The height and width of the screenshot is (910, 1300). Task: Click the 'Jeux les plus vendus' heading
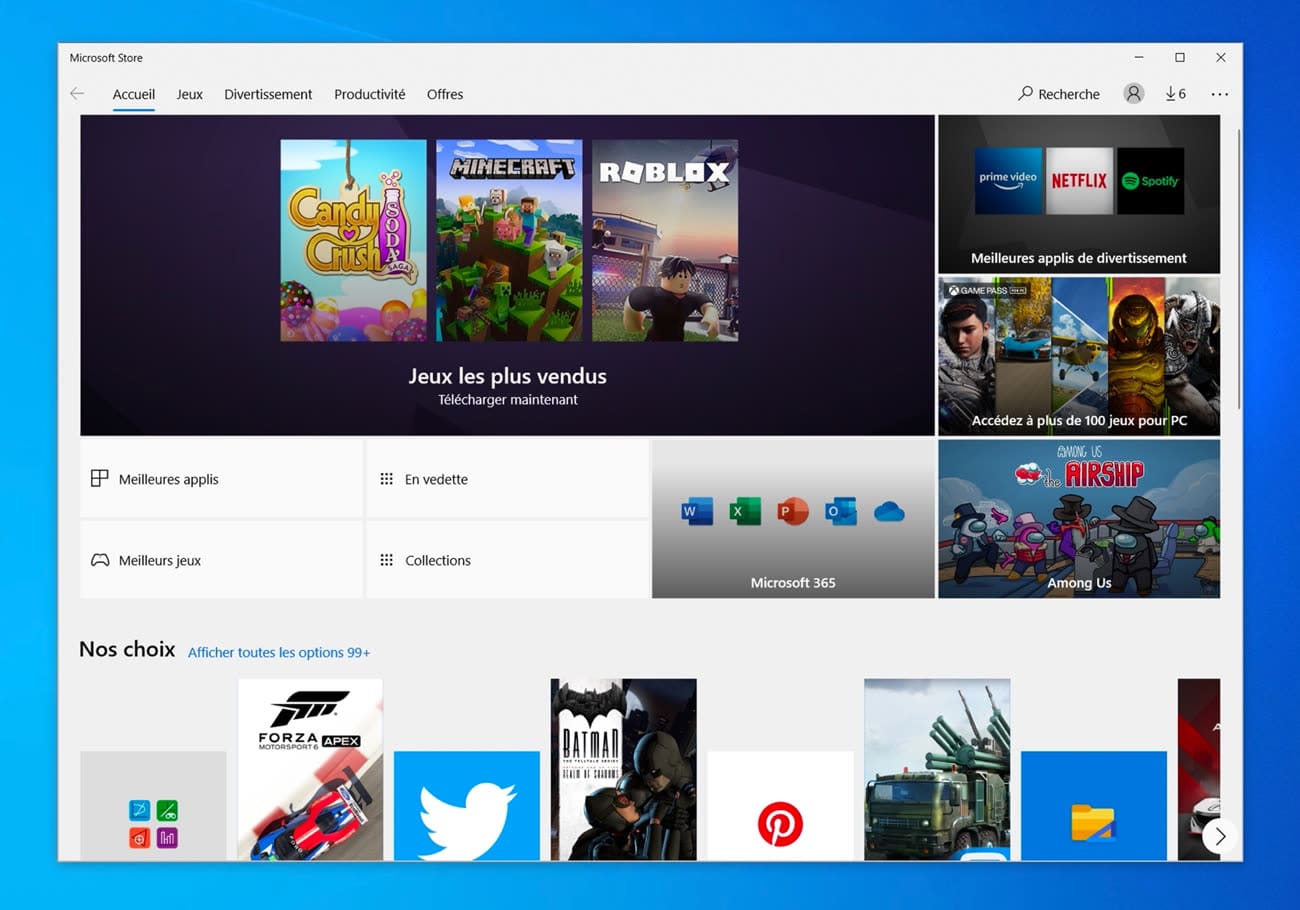click(x=508, y=376)
